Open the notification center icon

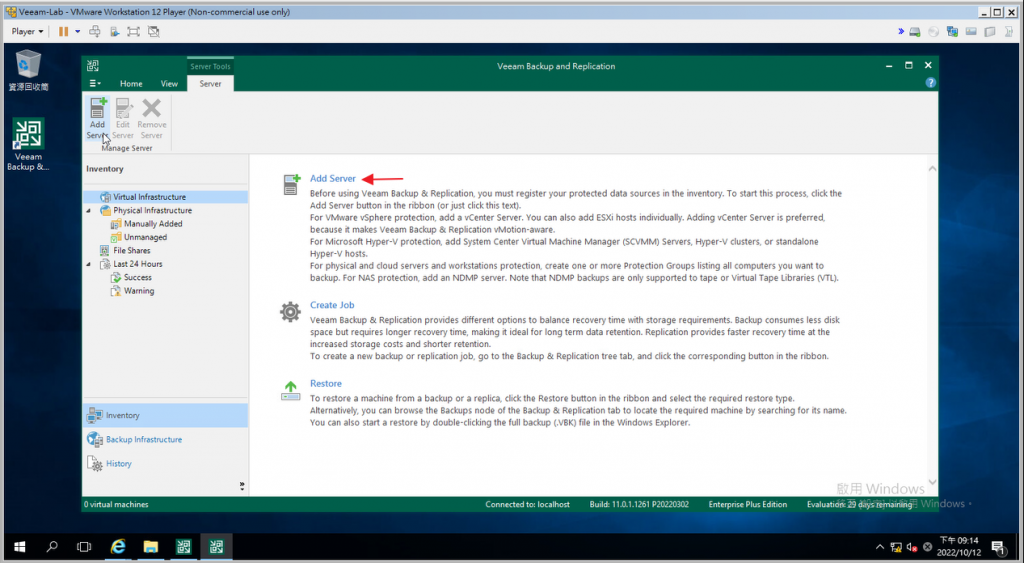coord(998,547)
